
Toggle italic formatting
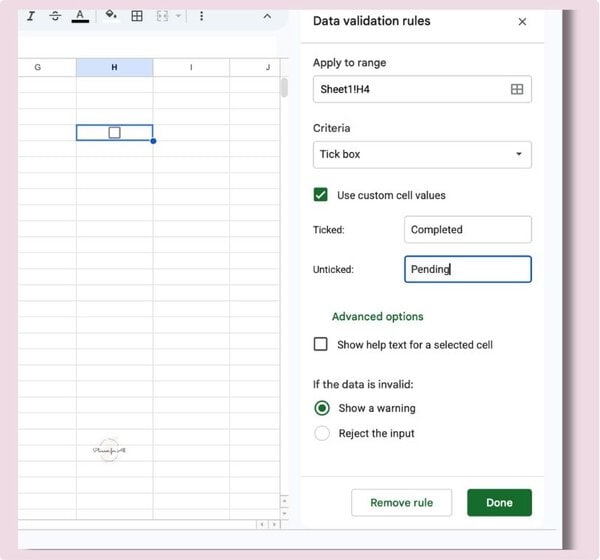[x=31, y=16]
